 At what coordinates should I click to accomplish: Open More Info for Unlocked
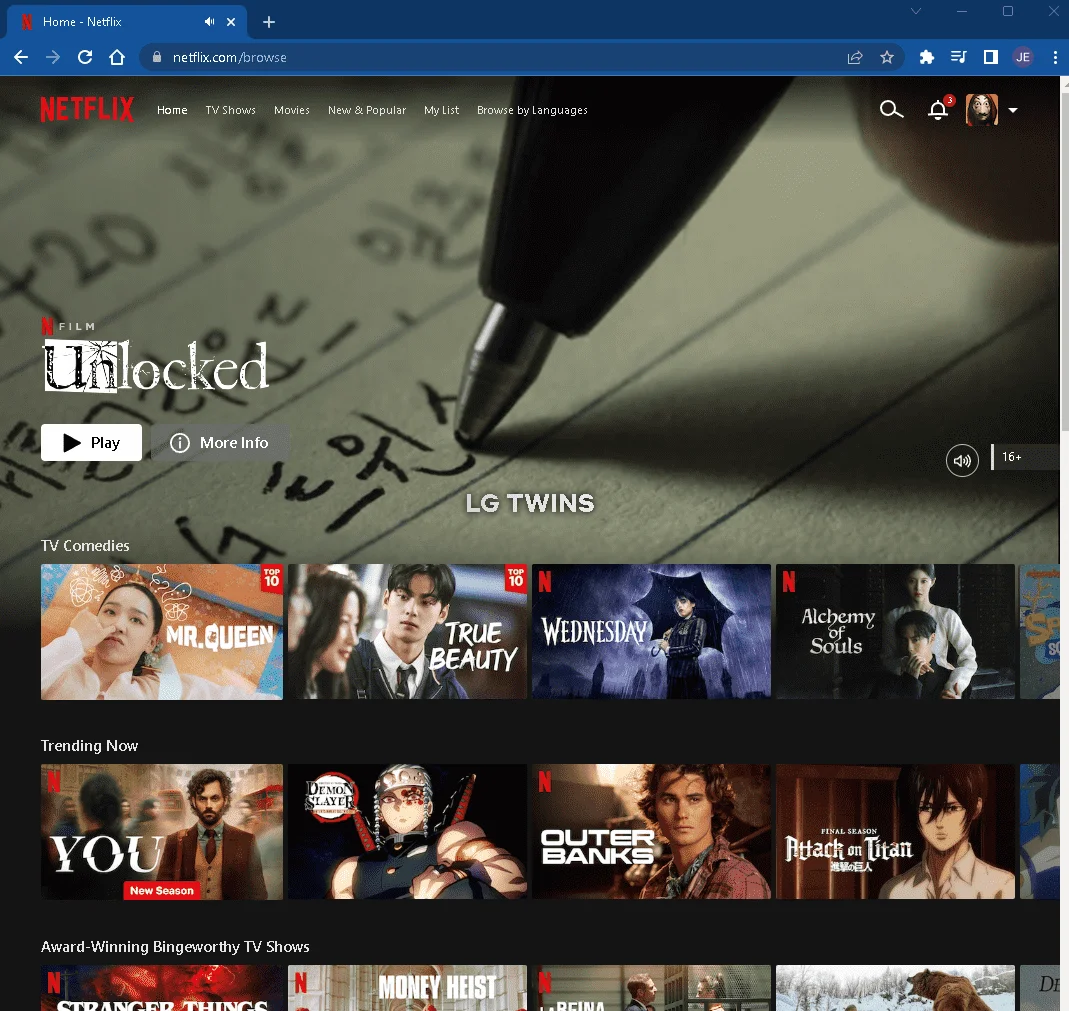coord(220,442)
